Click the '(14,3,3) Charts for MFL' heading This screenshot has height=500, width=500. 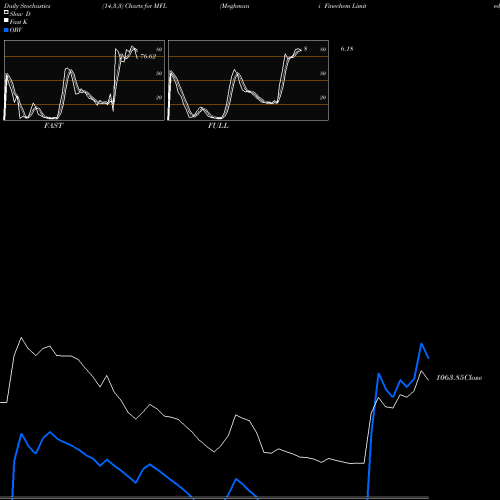(134, 6)
